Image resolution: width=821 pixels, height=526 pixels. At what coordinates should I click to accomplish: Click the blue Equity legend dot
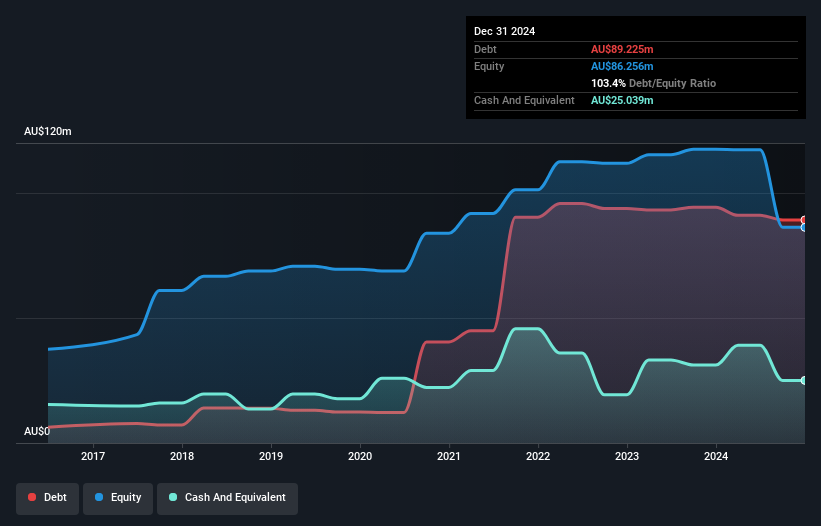pos(99,497)
